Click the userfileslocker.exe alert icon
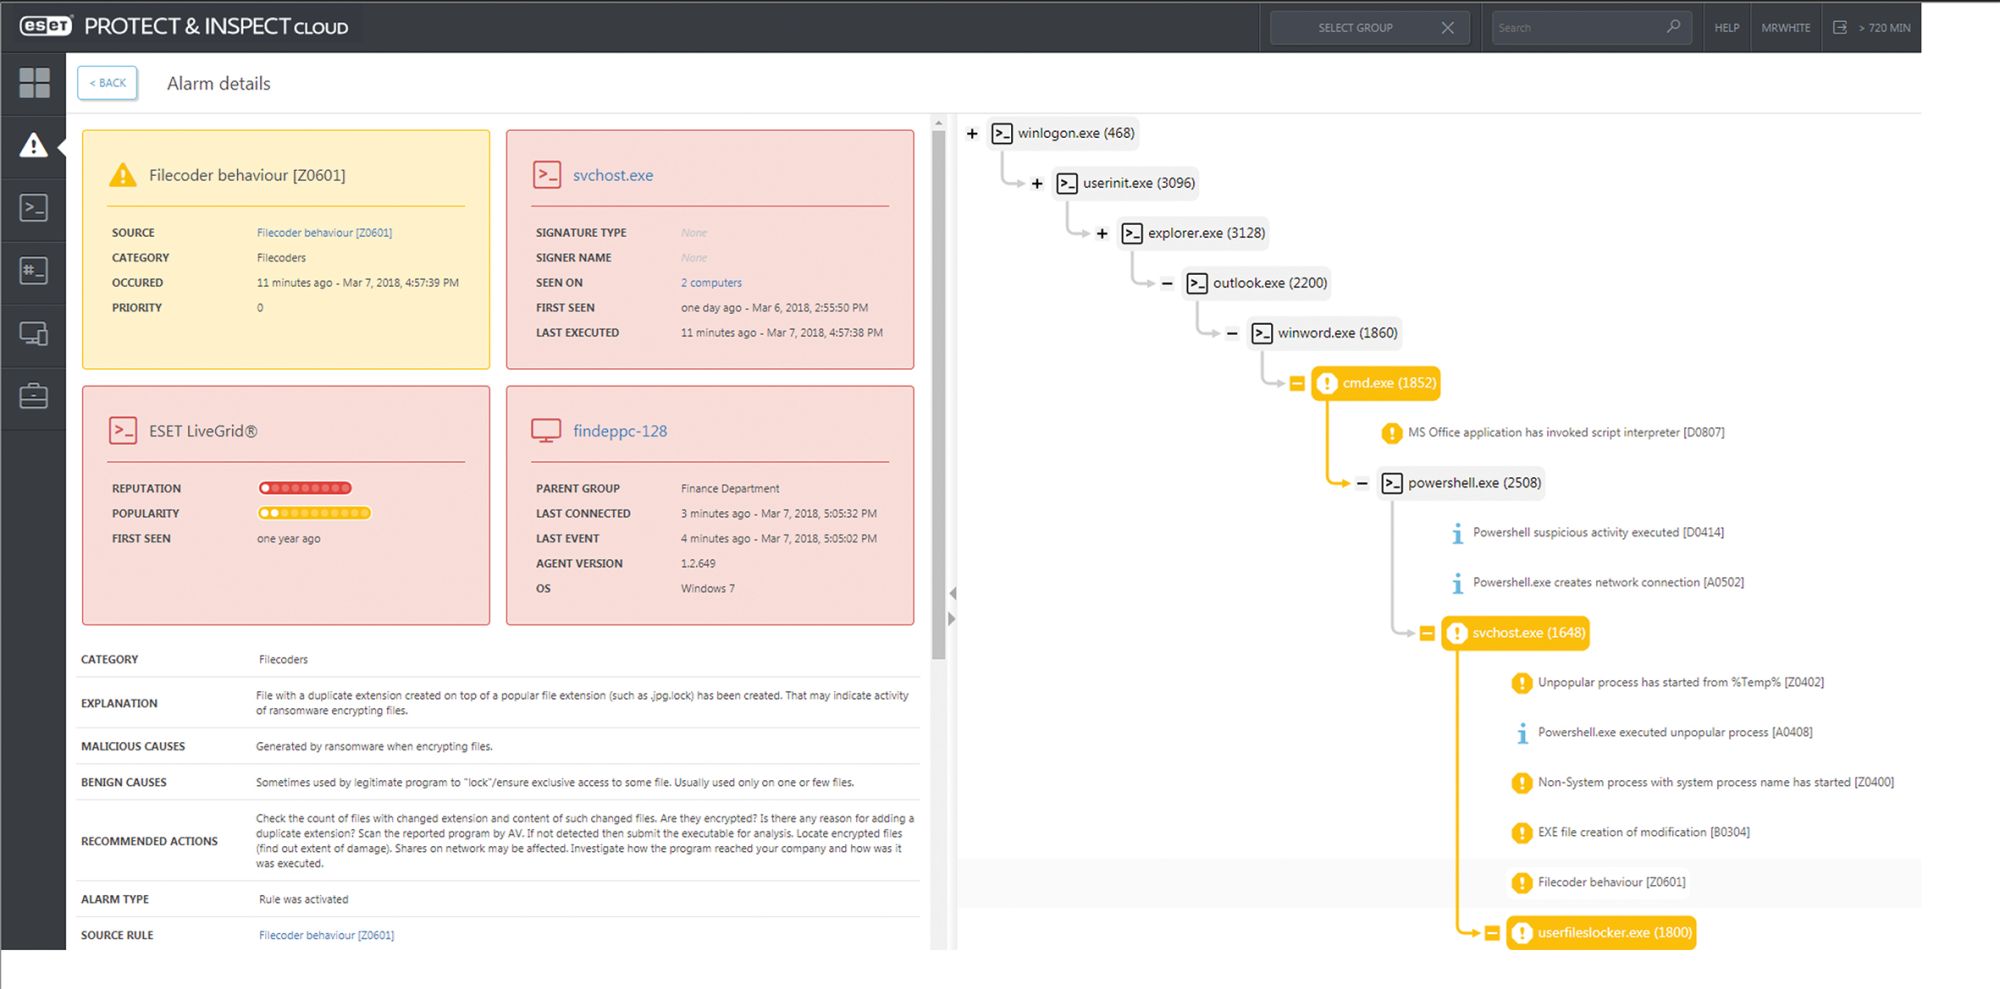Image resolution: width=2000 pixels, height=989 pixels. pyautogui.click(x=1522, y=933)
